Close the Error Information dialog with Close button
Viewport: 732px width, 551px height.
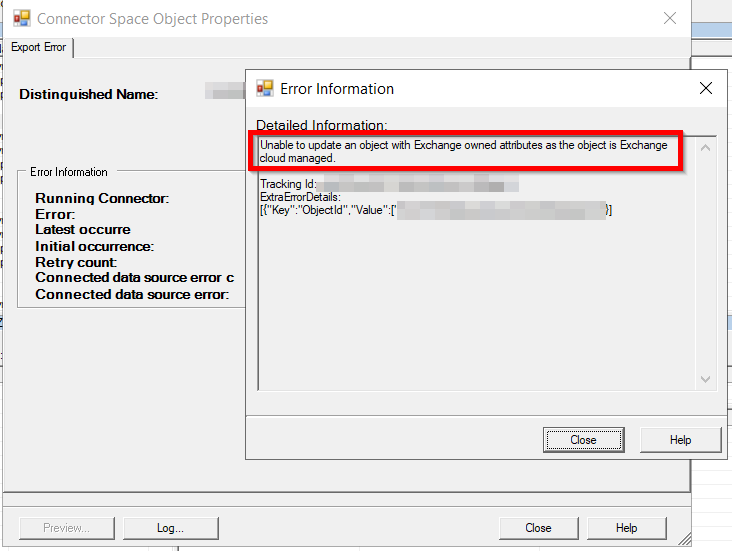pos(583,440)
